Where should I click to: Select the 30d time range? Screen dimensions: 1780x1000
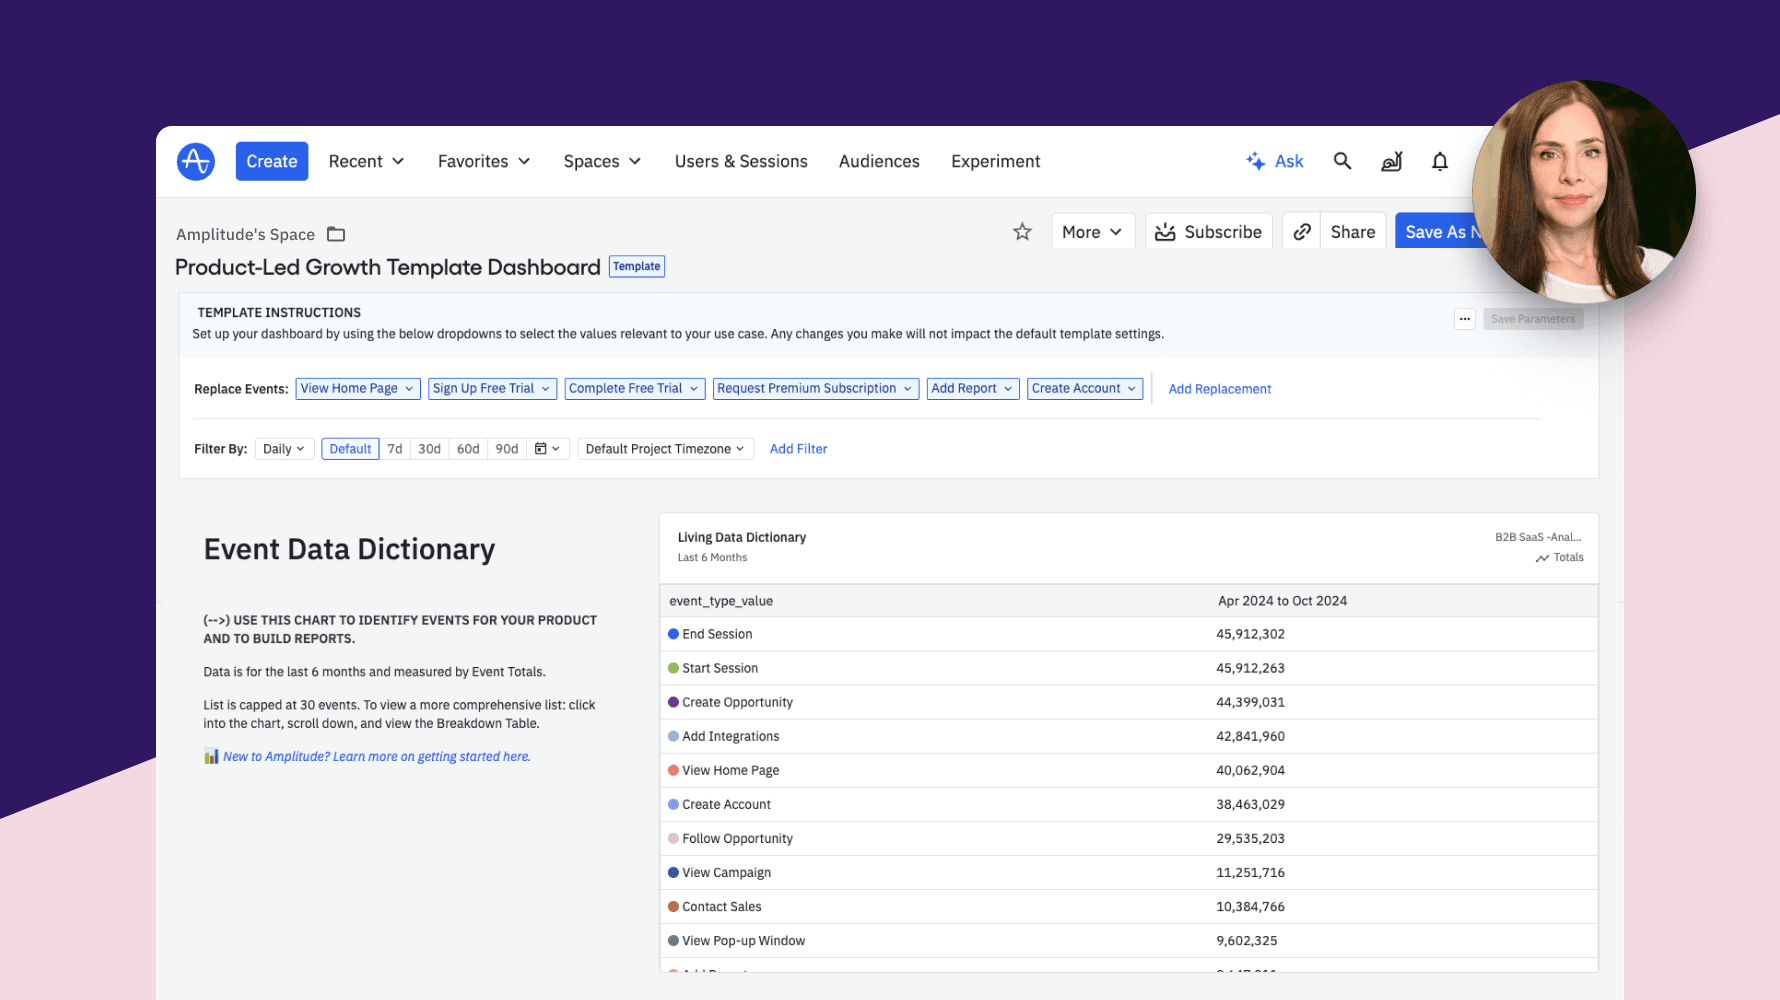429,449
